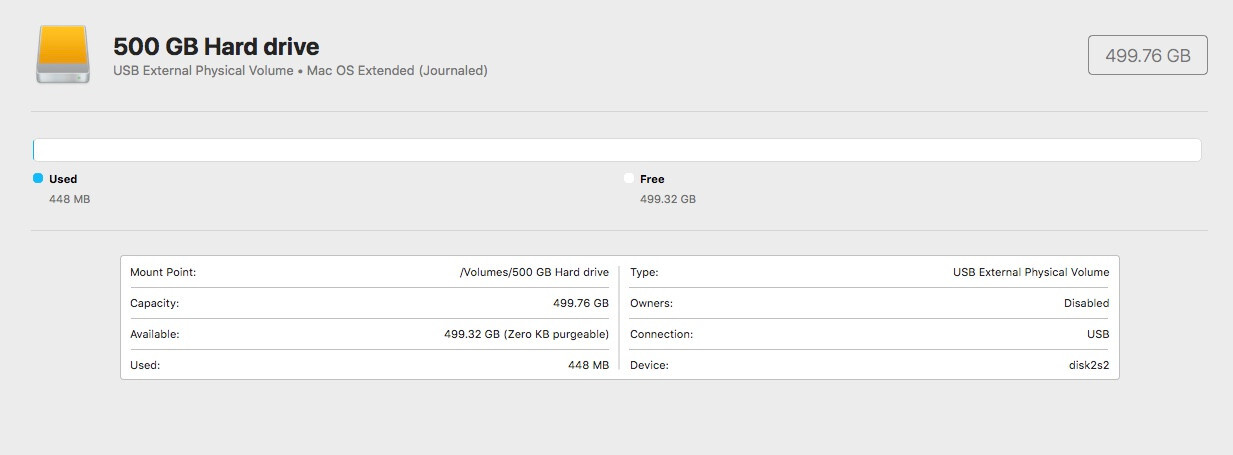Click the disk usage bar

(x=617, y=150)
